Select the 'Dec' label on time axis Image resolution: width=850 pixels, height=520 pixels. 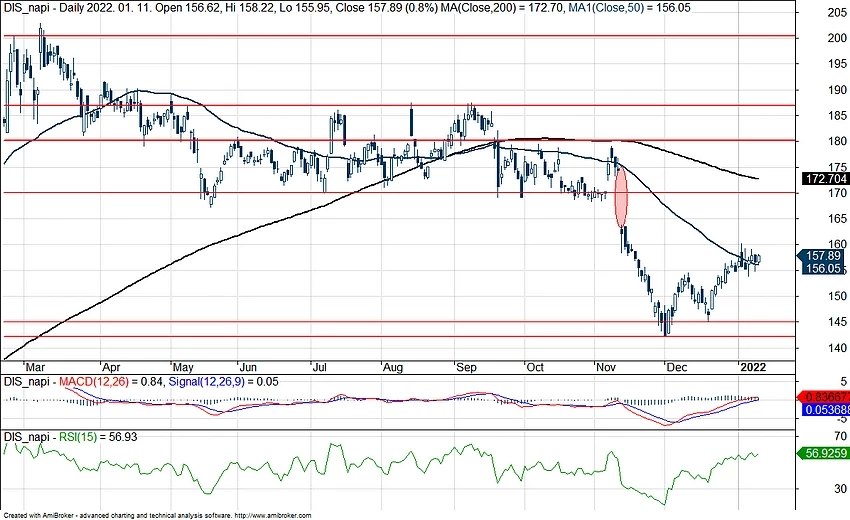[x=677, y=367]
